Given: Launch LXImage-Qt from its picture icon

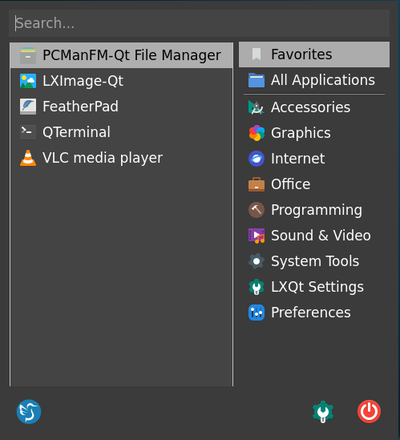Looking at the screenshot, I should (x=28, y=81).
